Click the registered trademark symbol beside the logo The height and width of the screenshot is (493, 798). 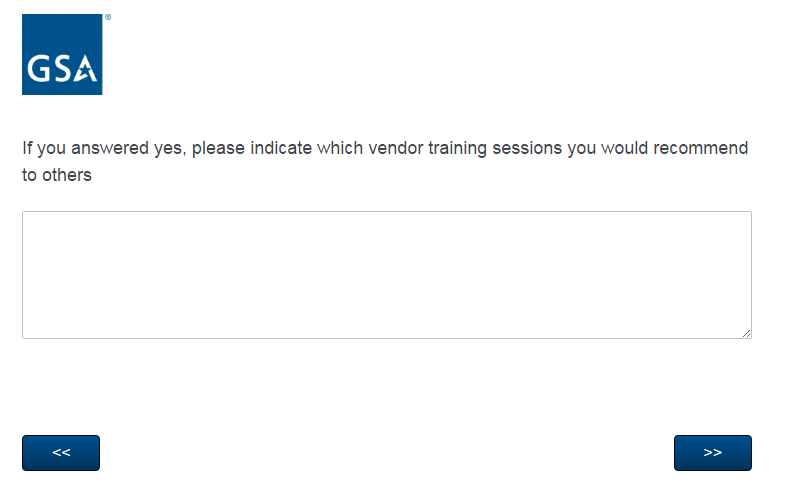click(108, 18)
